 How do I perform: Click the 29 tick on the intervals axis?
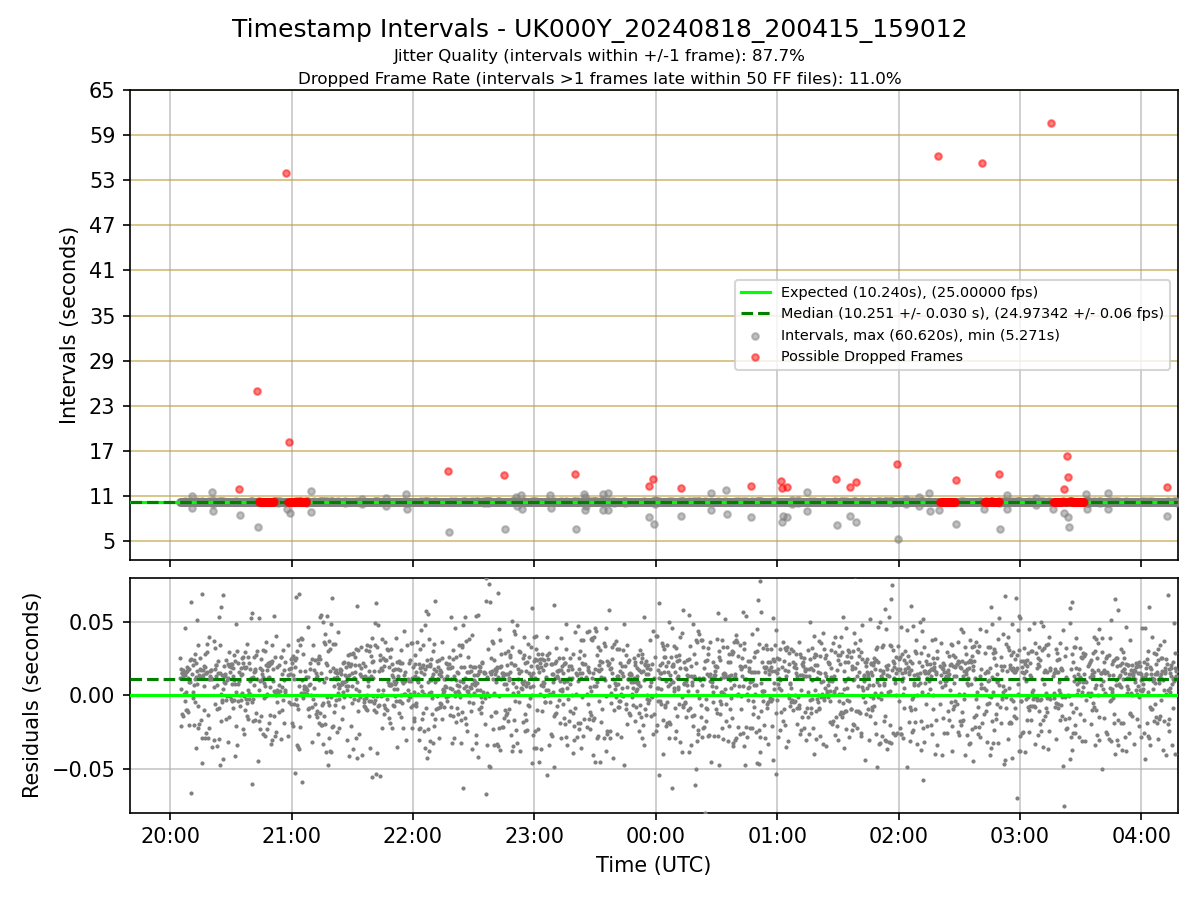[101, 361]
